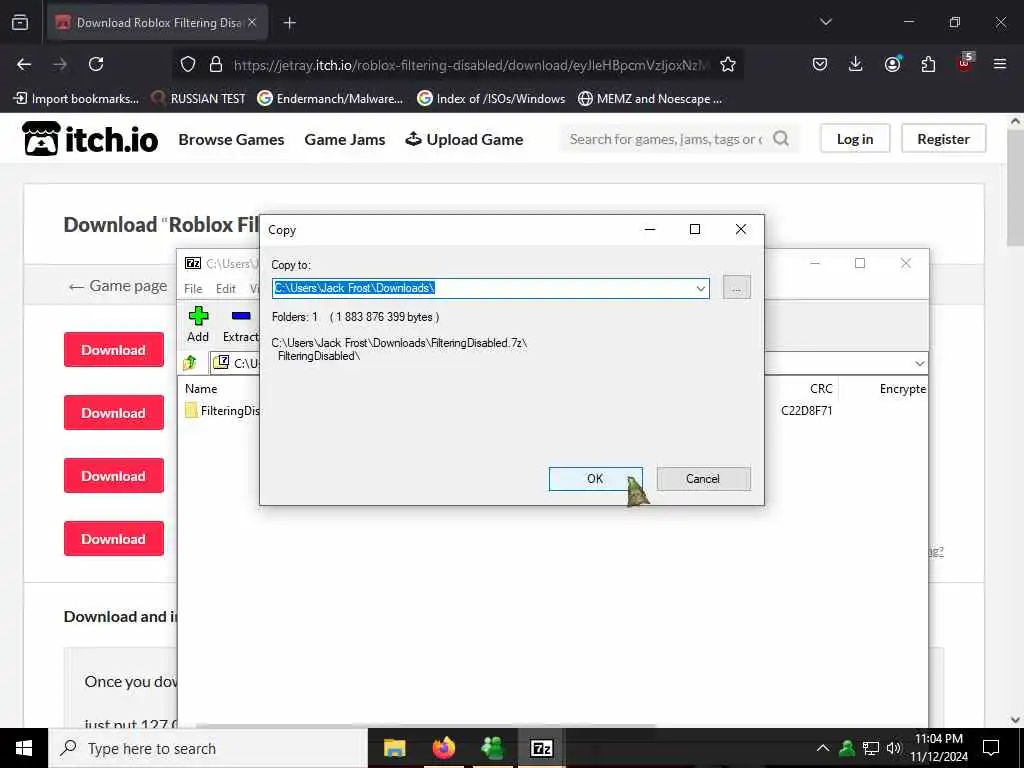
Task: Click the 7-Zip Extract blue minus icon
Action: (241, 316)
